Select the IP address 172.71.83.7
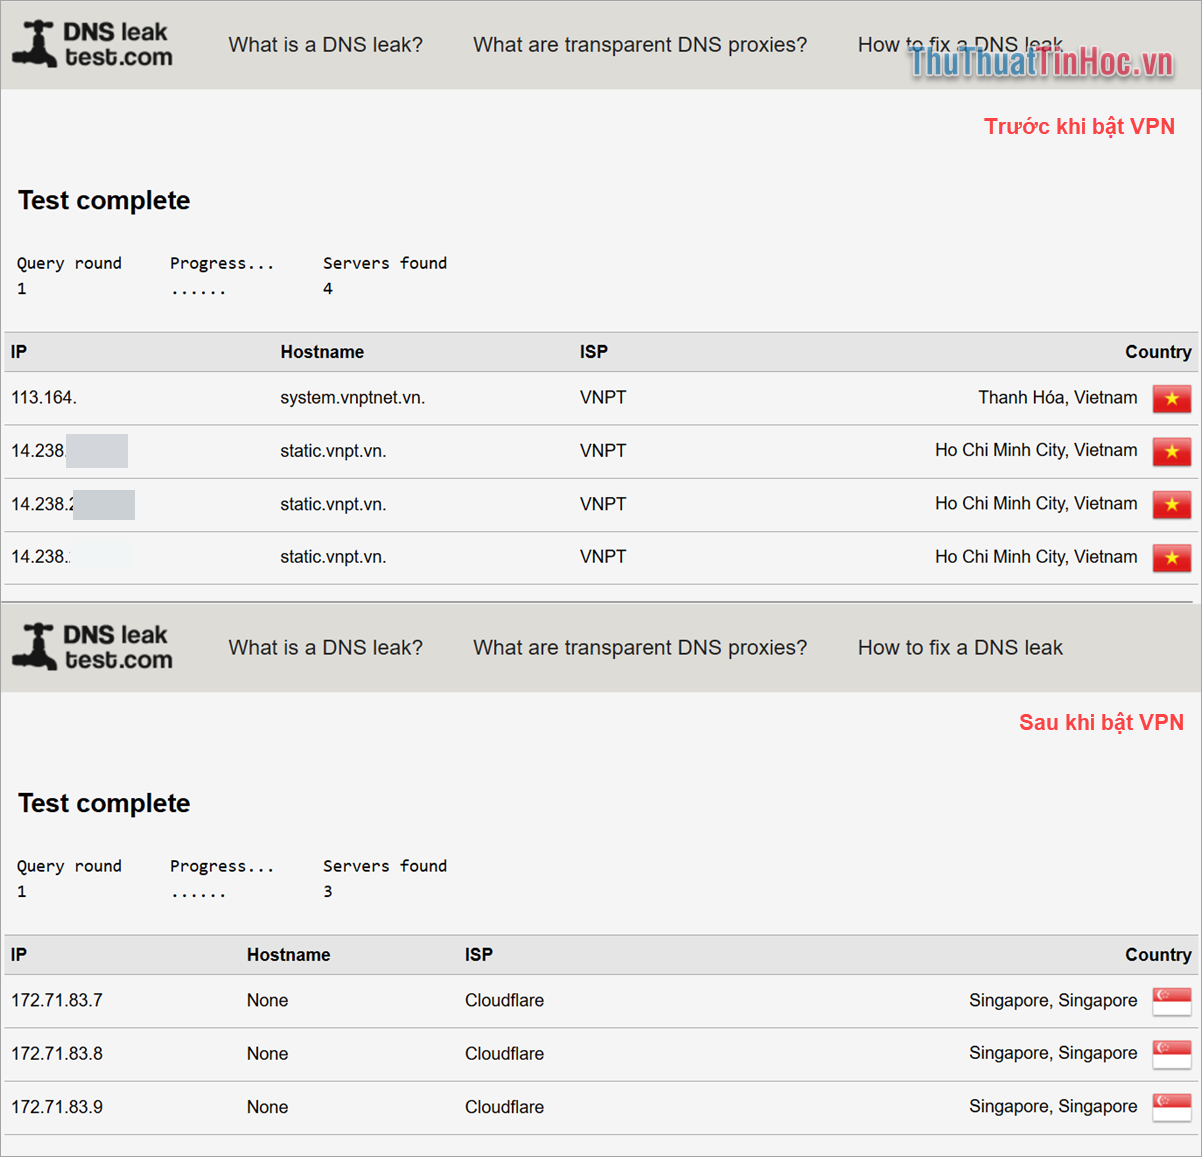Screen dimensions: 1202x1157 tap(57, 1001)
